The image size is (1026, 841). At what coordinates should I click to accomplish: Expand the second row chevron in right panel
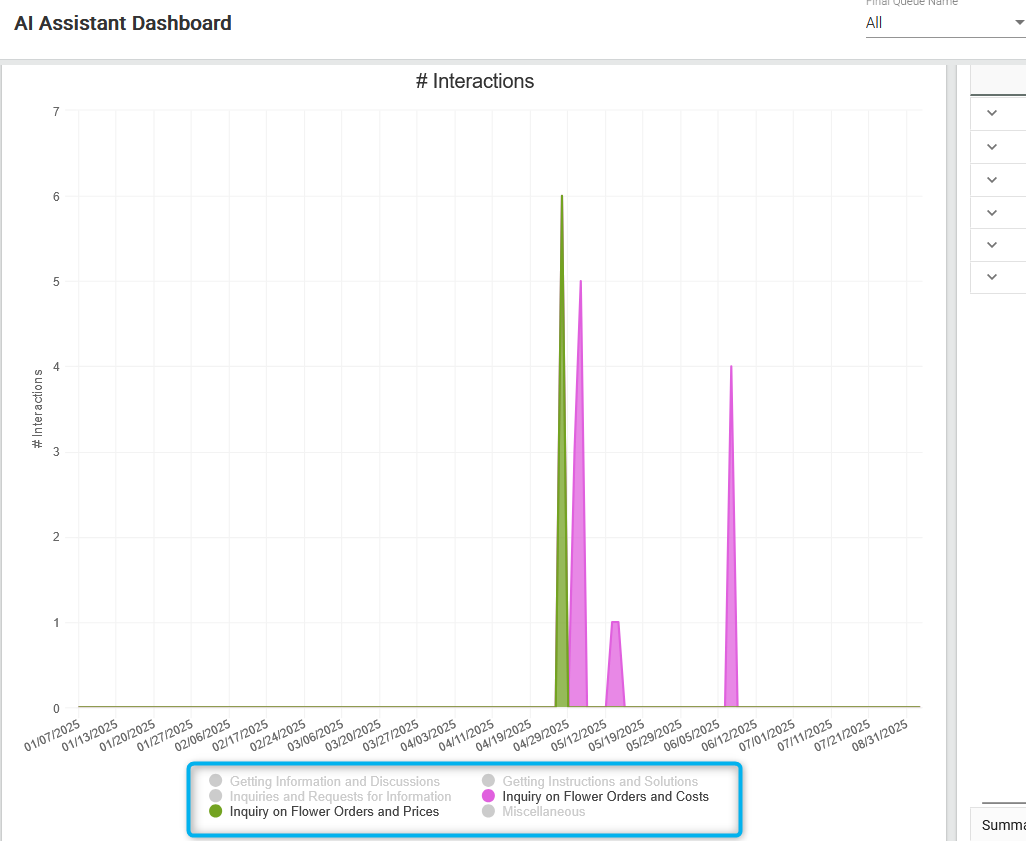pyautogui.click(x=992, y=147)
